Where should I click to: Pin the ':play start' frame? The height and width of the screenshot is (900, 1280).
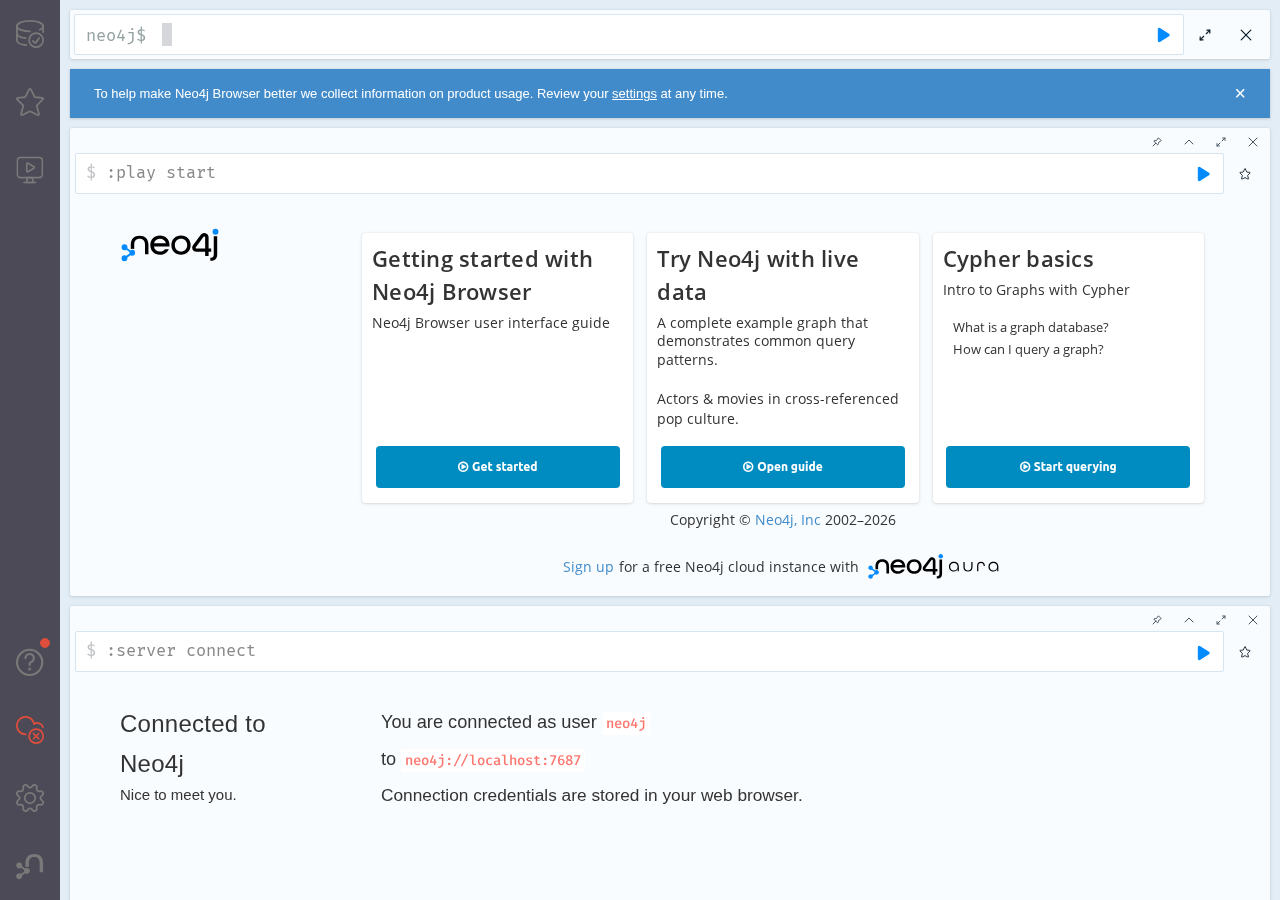[x=1157, y=142]
